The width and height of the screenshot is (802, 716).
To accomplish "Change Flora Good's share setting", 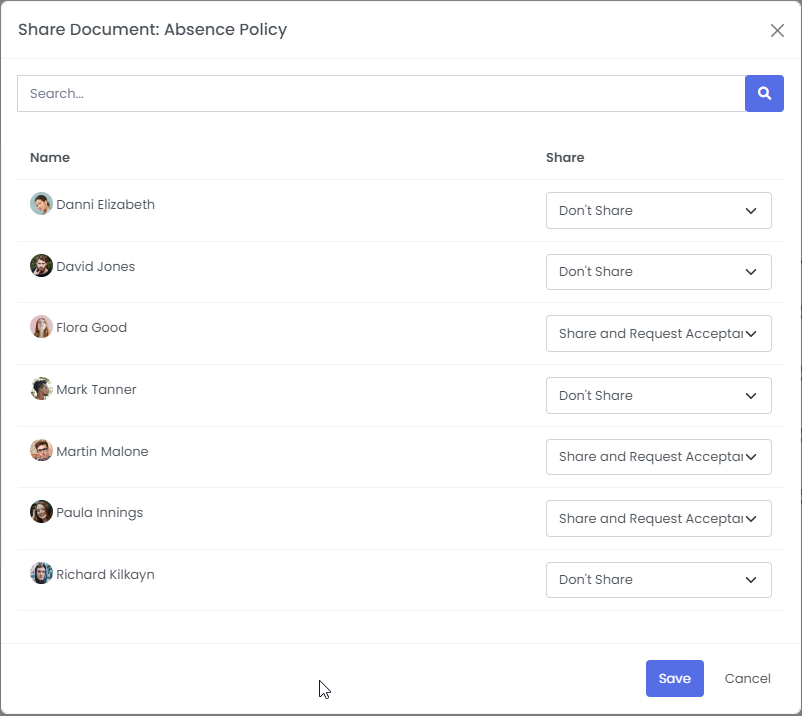I will tap(658, 333).
